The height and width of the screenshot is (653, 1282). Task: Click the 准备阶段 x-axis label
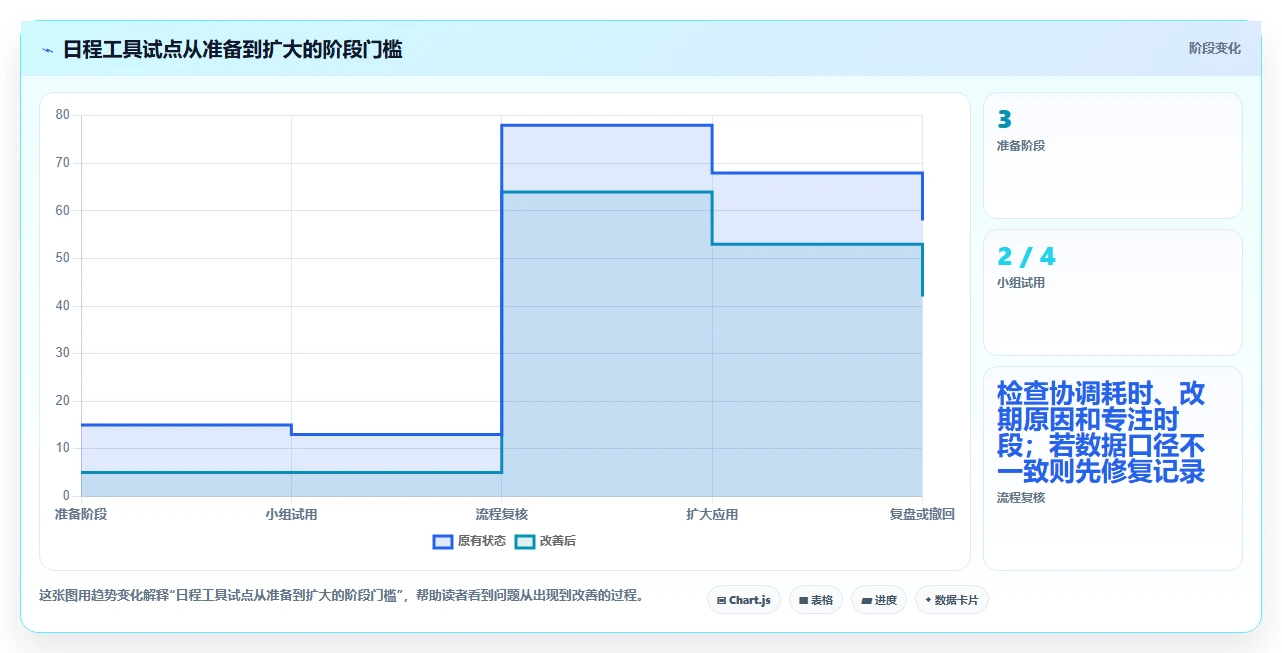click(81, 514)
